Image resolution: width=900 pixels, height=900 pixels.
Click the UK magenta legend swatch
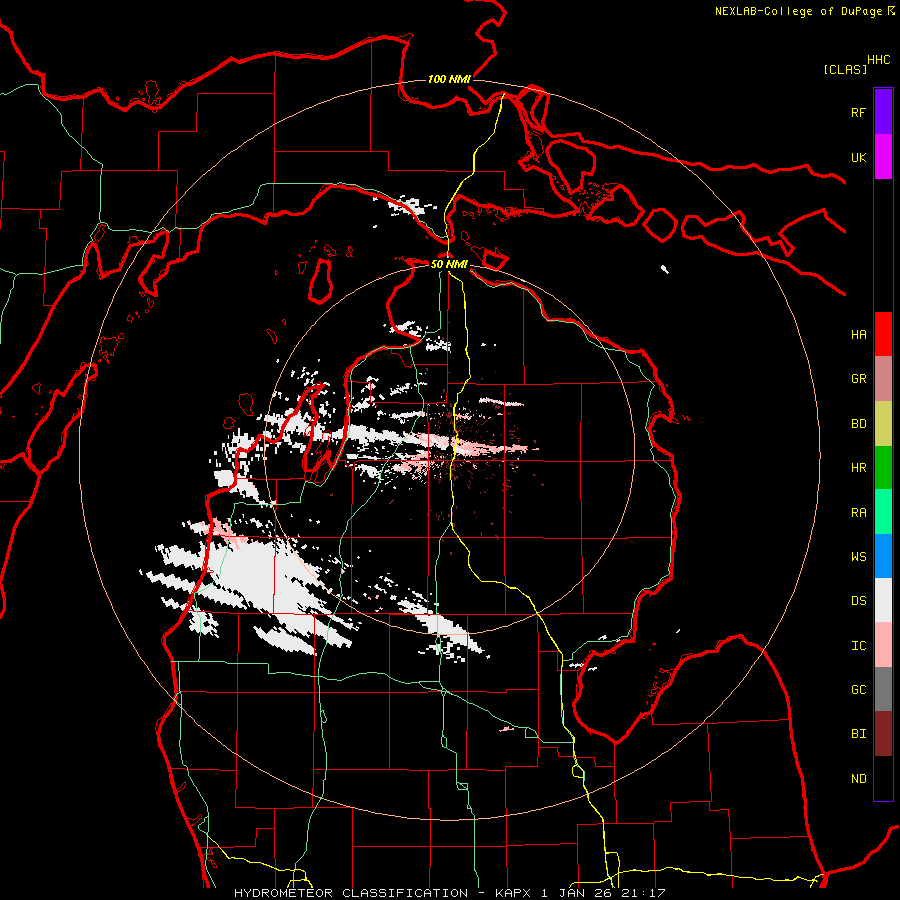click(x=883, y=157)
